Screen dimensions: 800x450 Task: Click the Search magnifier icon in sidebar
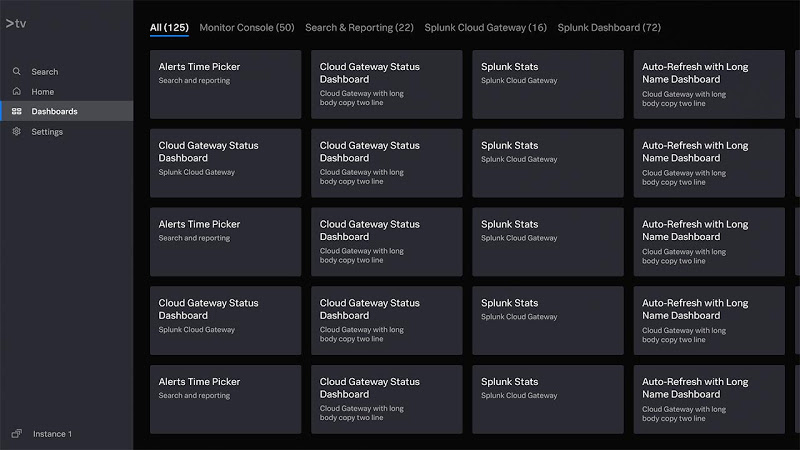pos(16,71)
